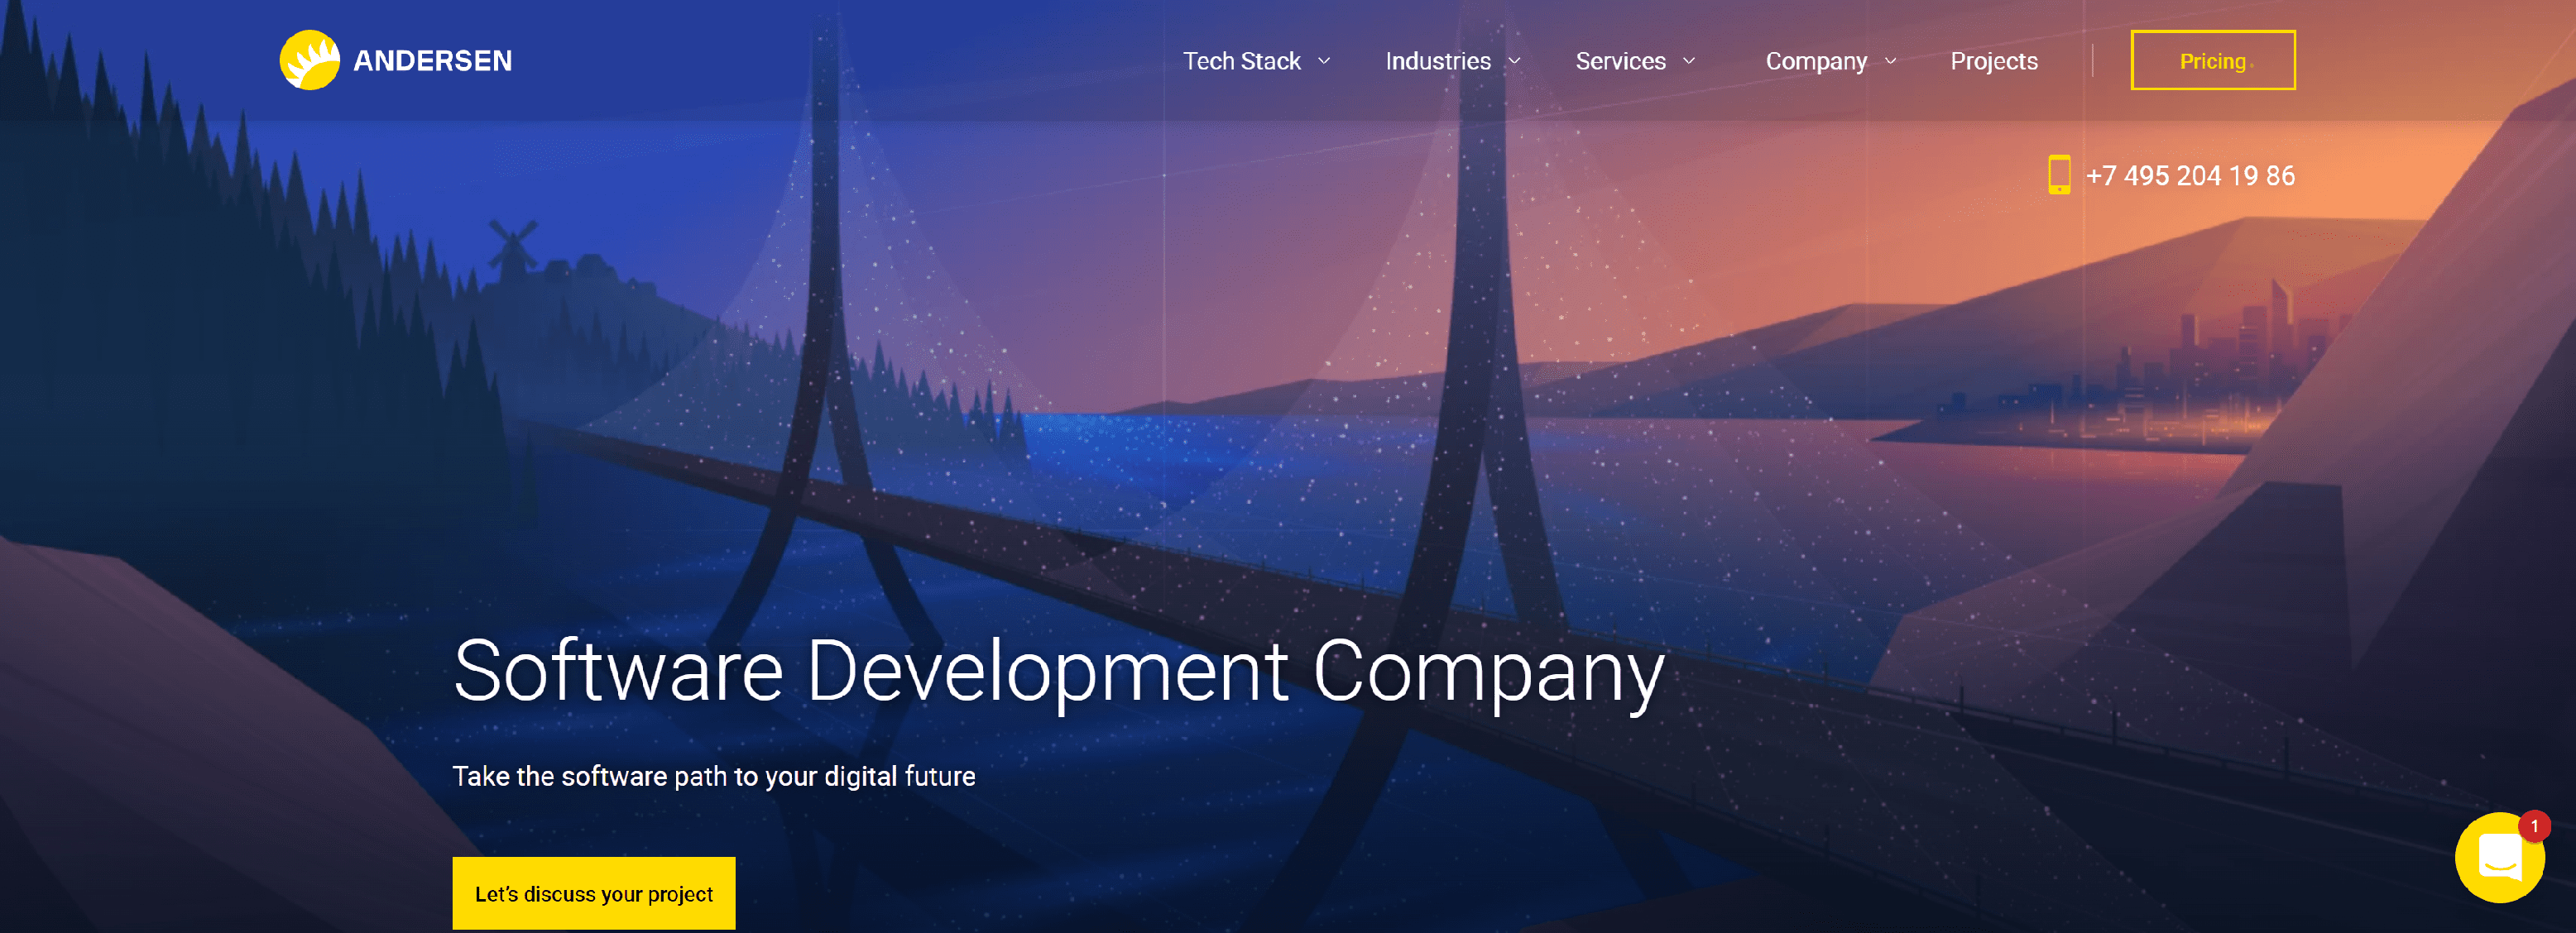
Task: Expand the Tech Stack dropdown chevron
Action: 1324,61
